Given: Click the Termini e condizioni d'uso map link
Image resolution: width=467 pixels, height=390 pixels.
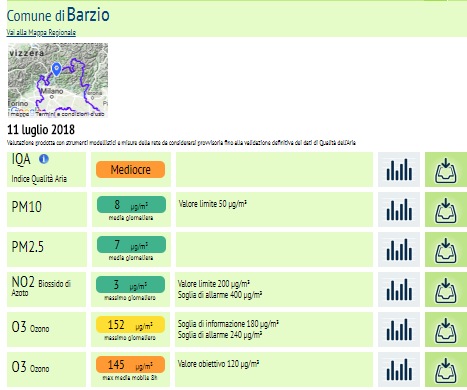Looking at the screenshot, I should coord(70,114).
